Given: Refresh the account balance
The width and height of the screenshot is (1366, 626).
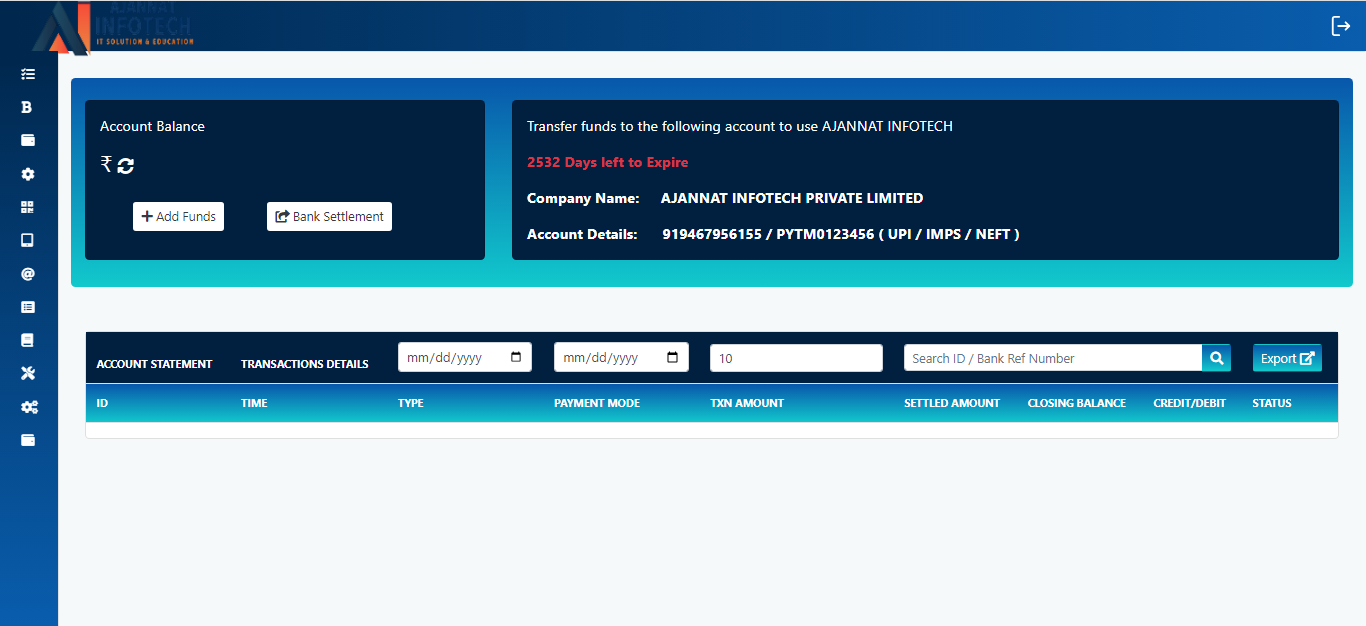Looking at the screenshot, I should coord(125,166).
